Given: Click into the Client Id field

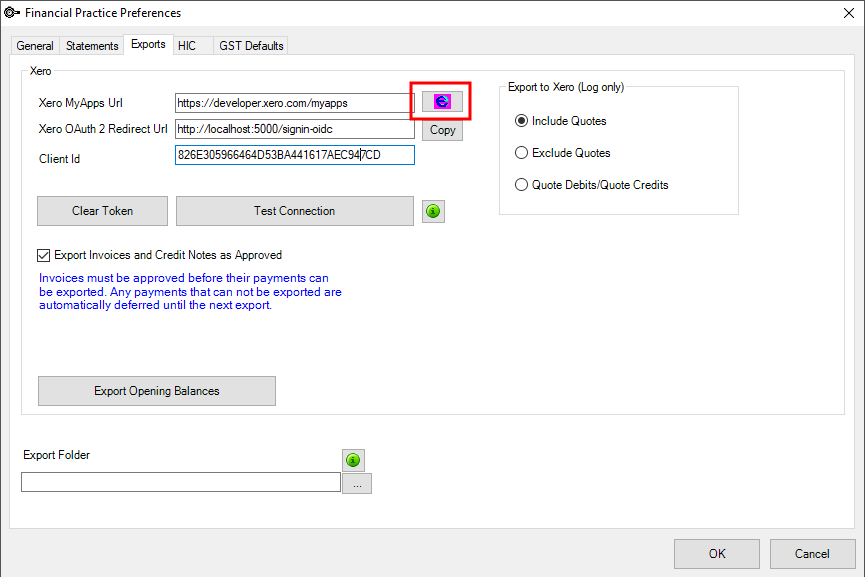Looking at the screenshot, I should click(295, 155).
